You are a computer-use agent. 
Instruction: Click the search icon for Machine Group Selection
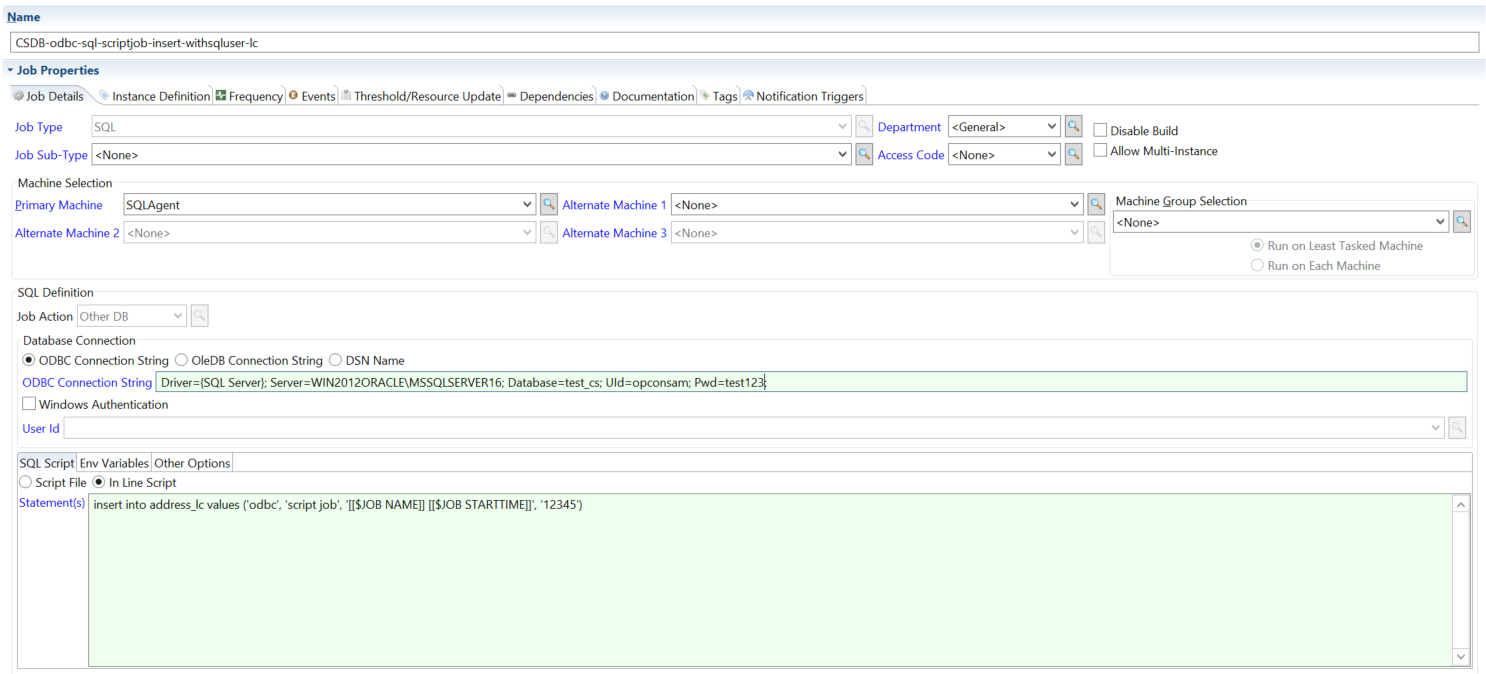tap(1462, 222)
